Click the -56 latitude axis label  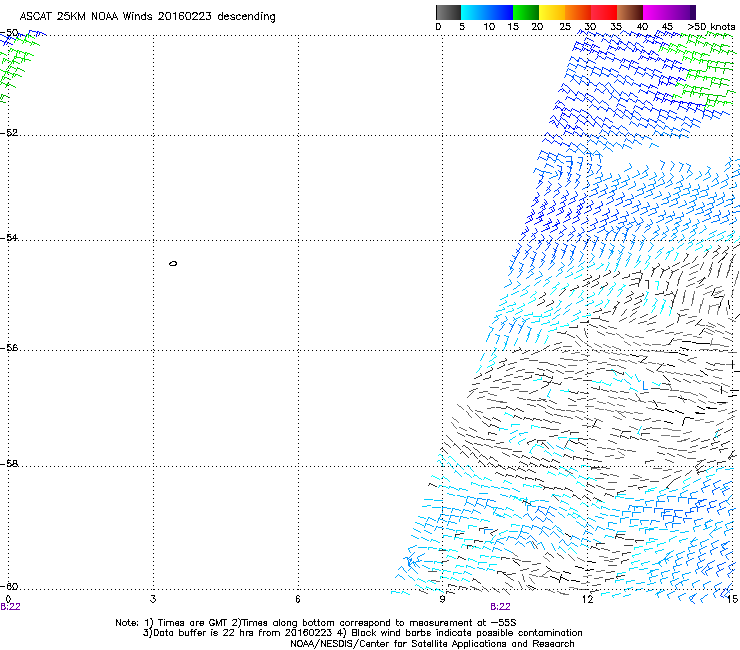pyautogui.click(x=9, y=348)
